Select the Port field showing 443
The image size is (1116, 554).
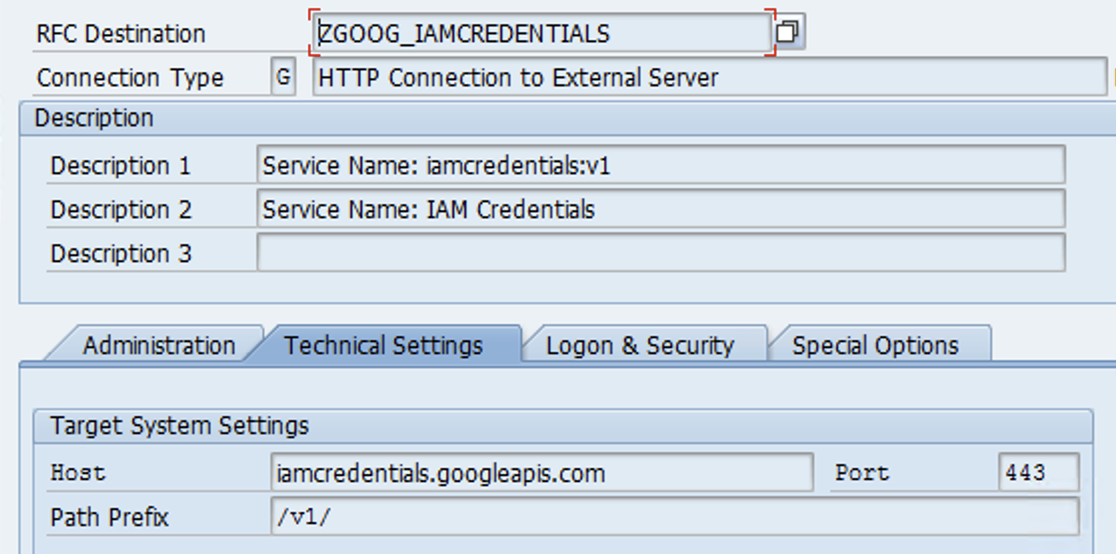pos(1037,473)
